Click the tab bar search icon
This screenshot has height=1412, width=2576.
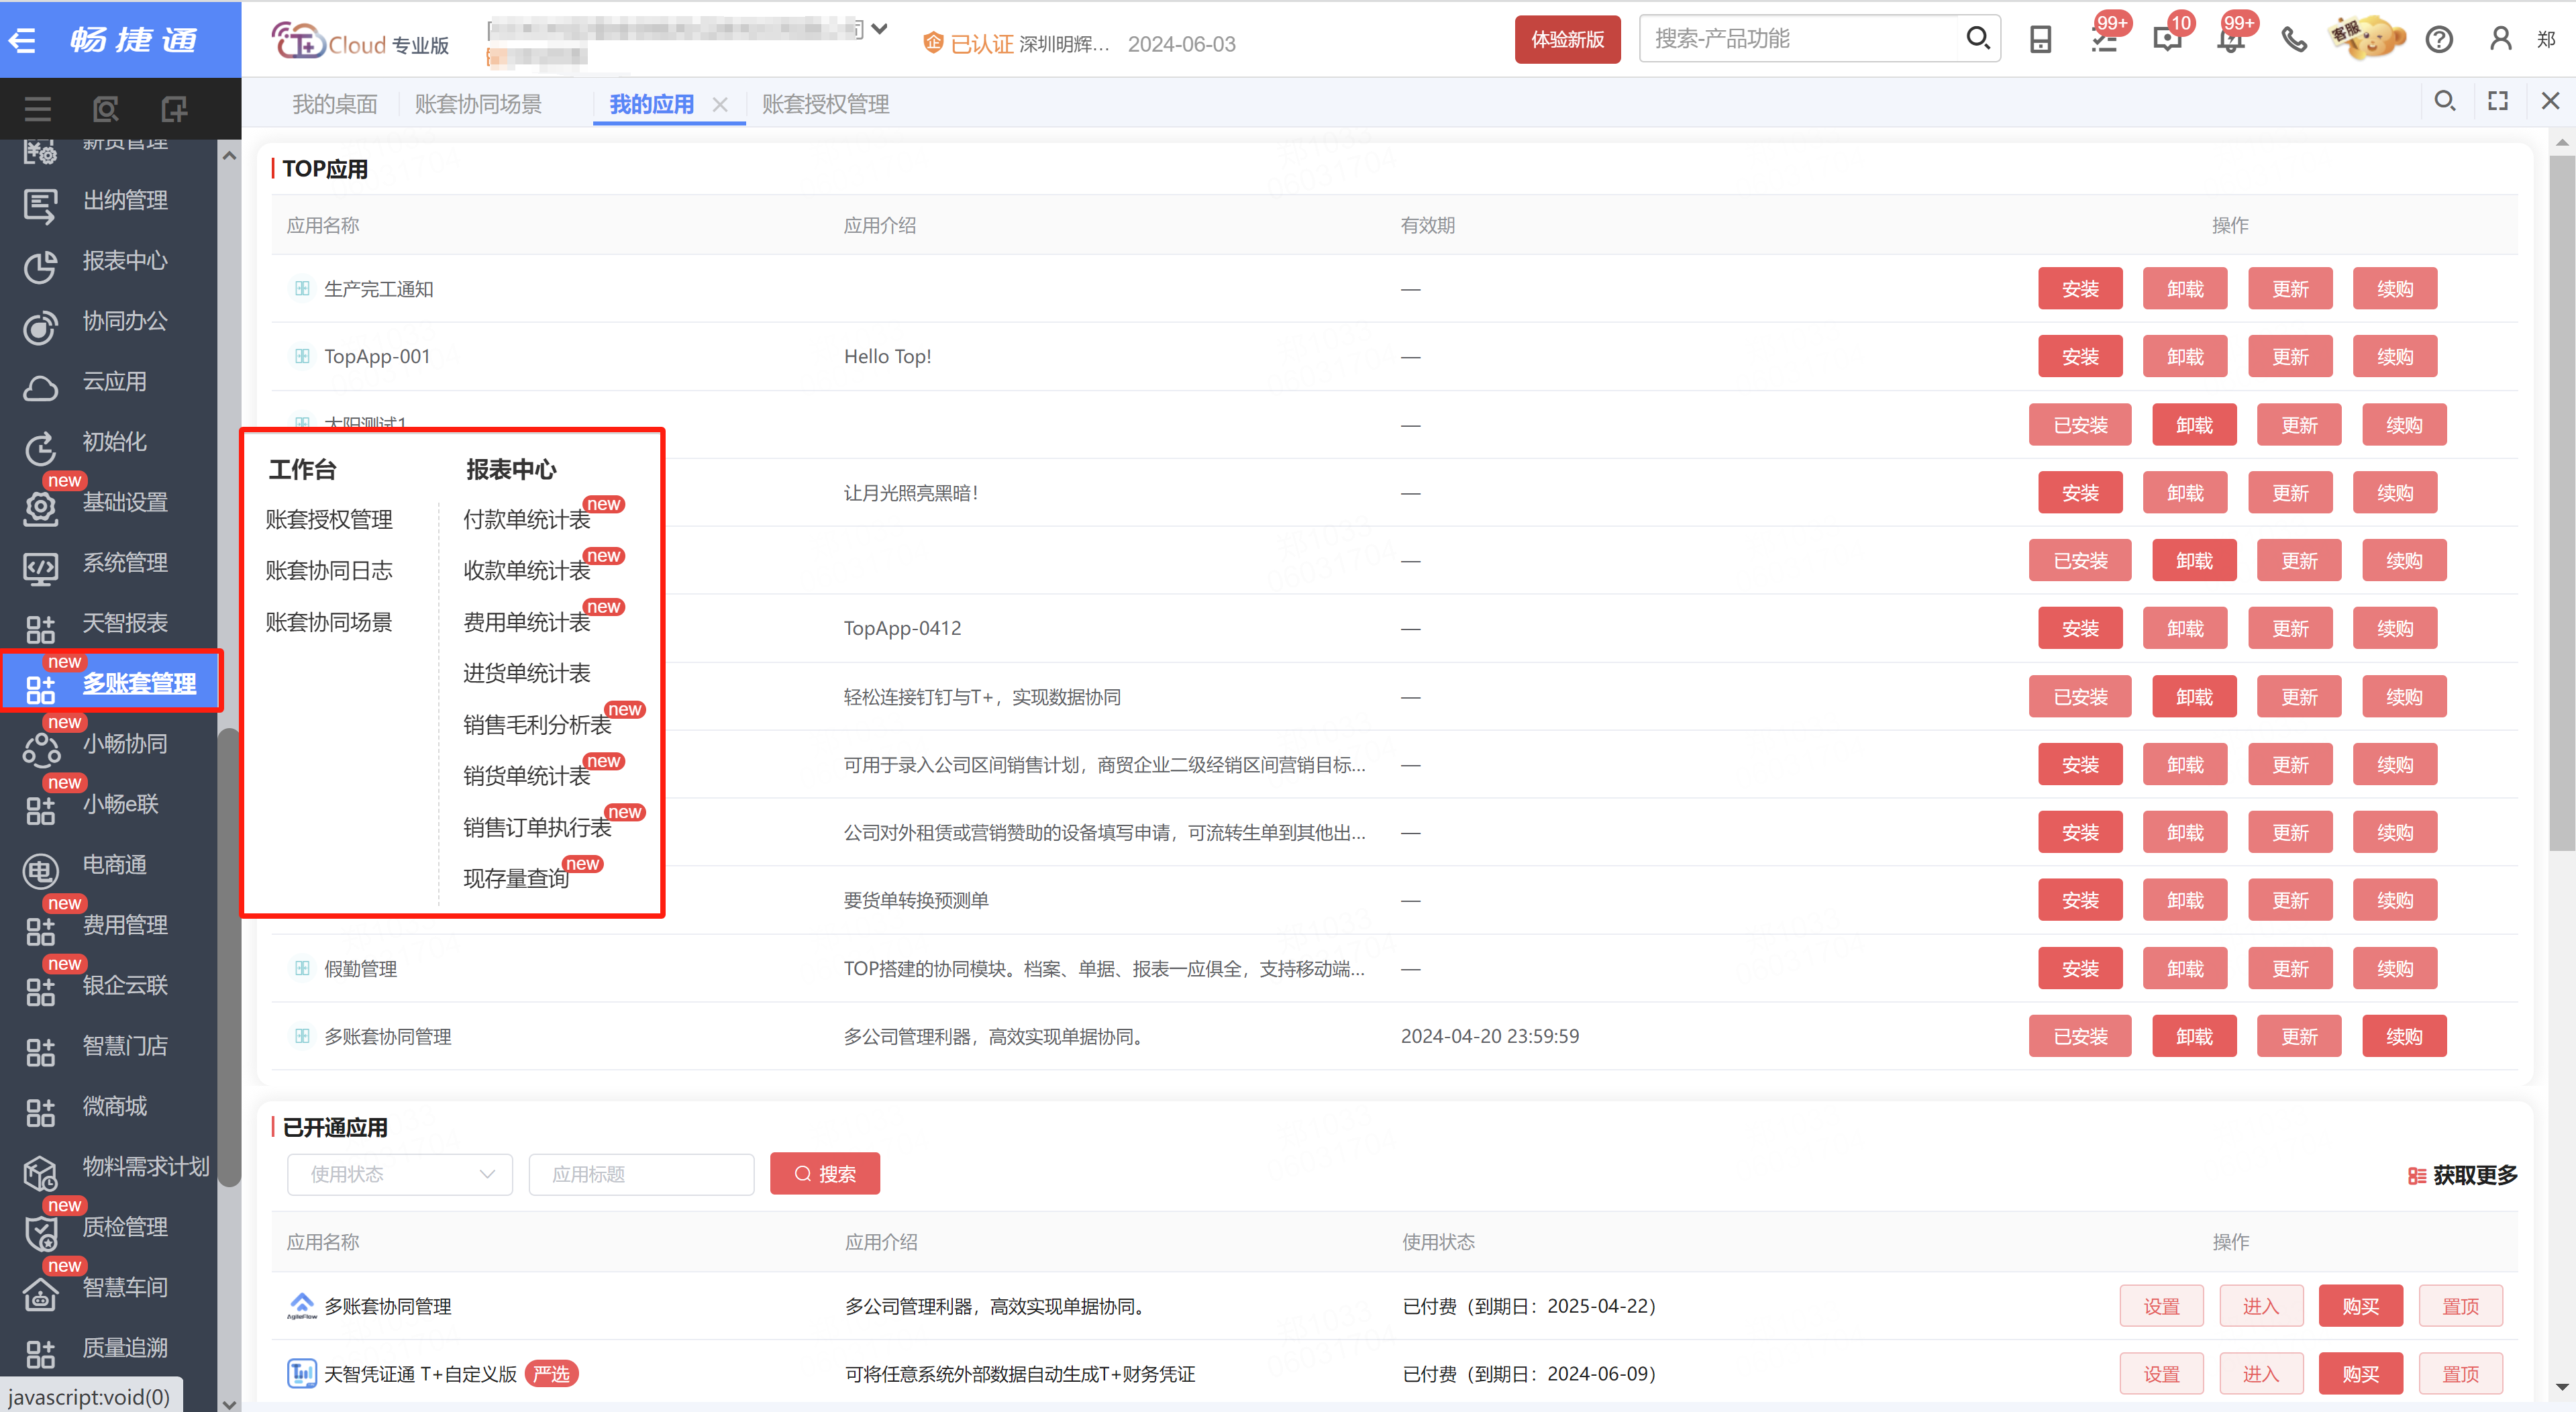[x=2445, y=101]
